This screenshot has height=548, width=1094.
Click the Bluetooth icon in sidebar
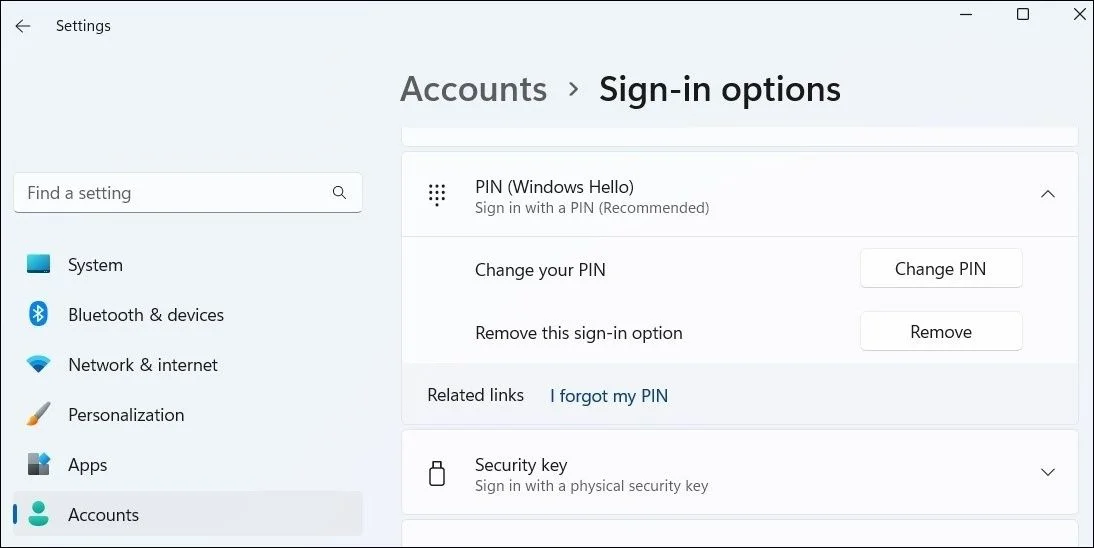click(x=39, y=315)
